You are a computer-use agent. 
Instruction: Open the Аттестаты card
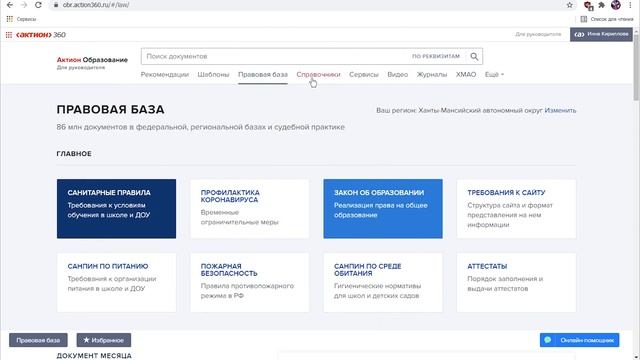[x=516, y=282]
